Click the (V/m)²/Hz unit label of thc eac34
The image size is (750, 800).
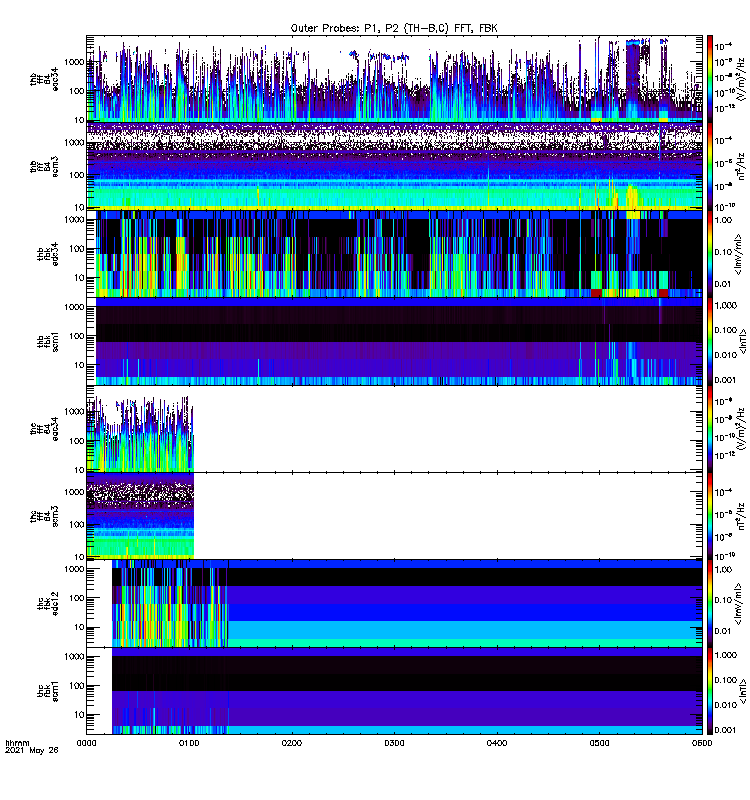tap(741, 429)
